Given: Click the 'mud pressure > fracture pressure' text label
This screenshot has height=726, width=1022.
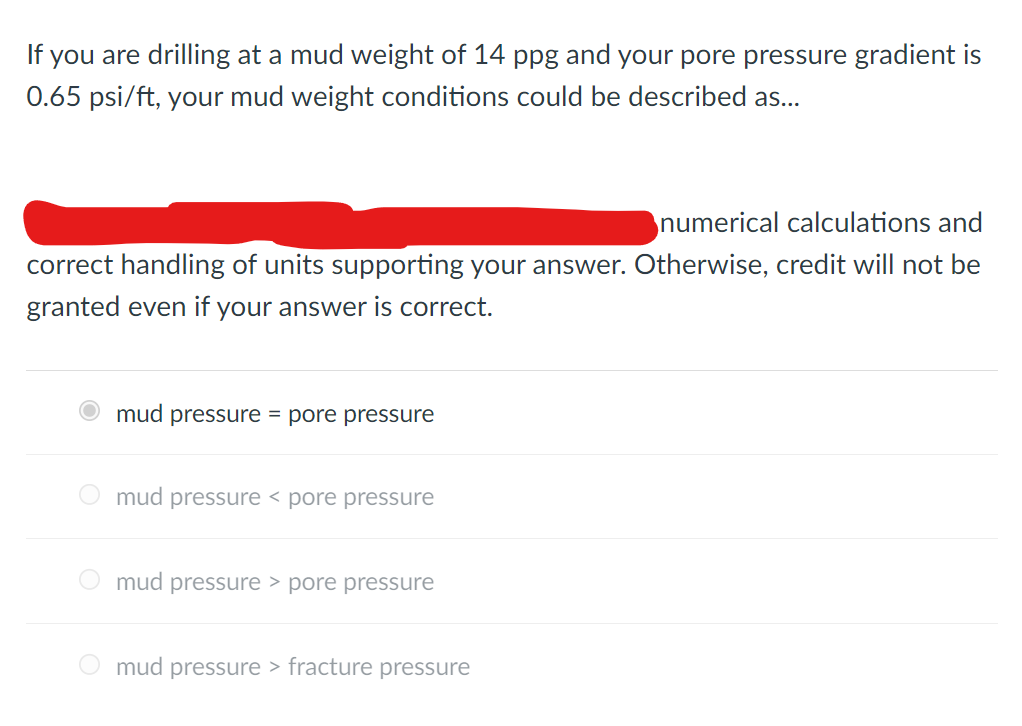Looking at the screenshot, I should 293,666.
